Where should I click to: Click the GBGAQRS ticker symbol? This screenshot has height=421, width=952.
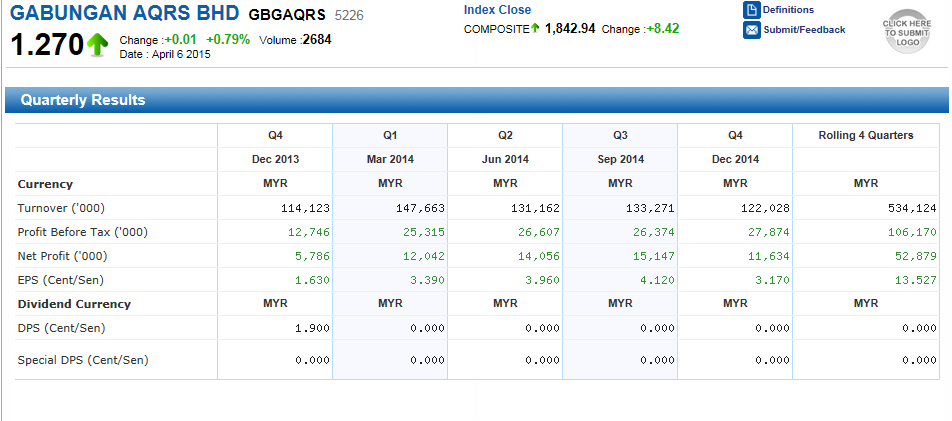(287, 15)
